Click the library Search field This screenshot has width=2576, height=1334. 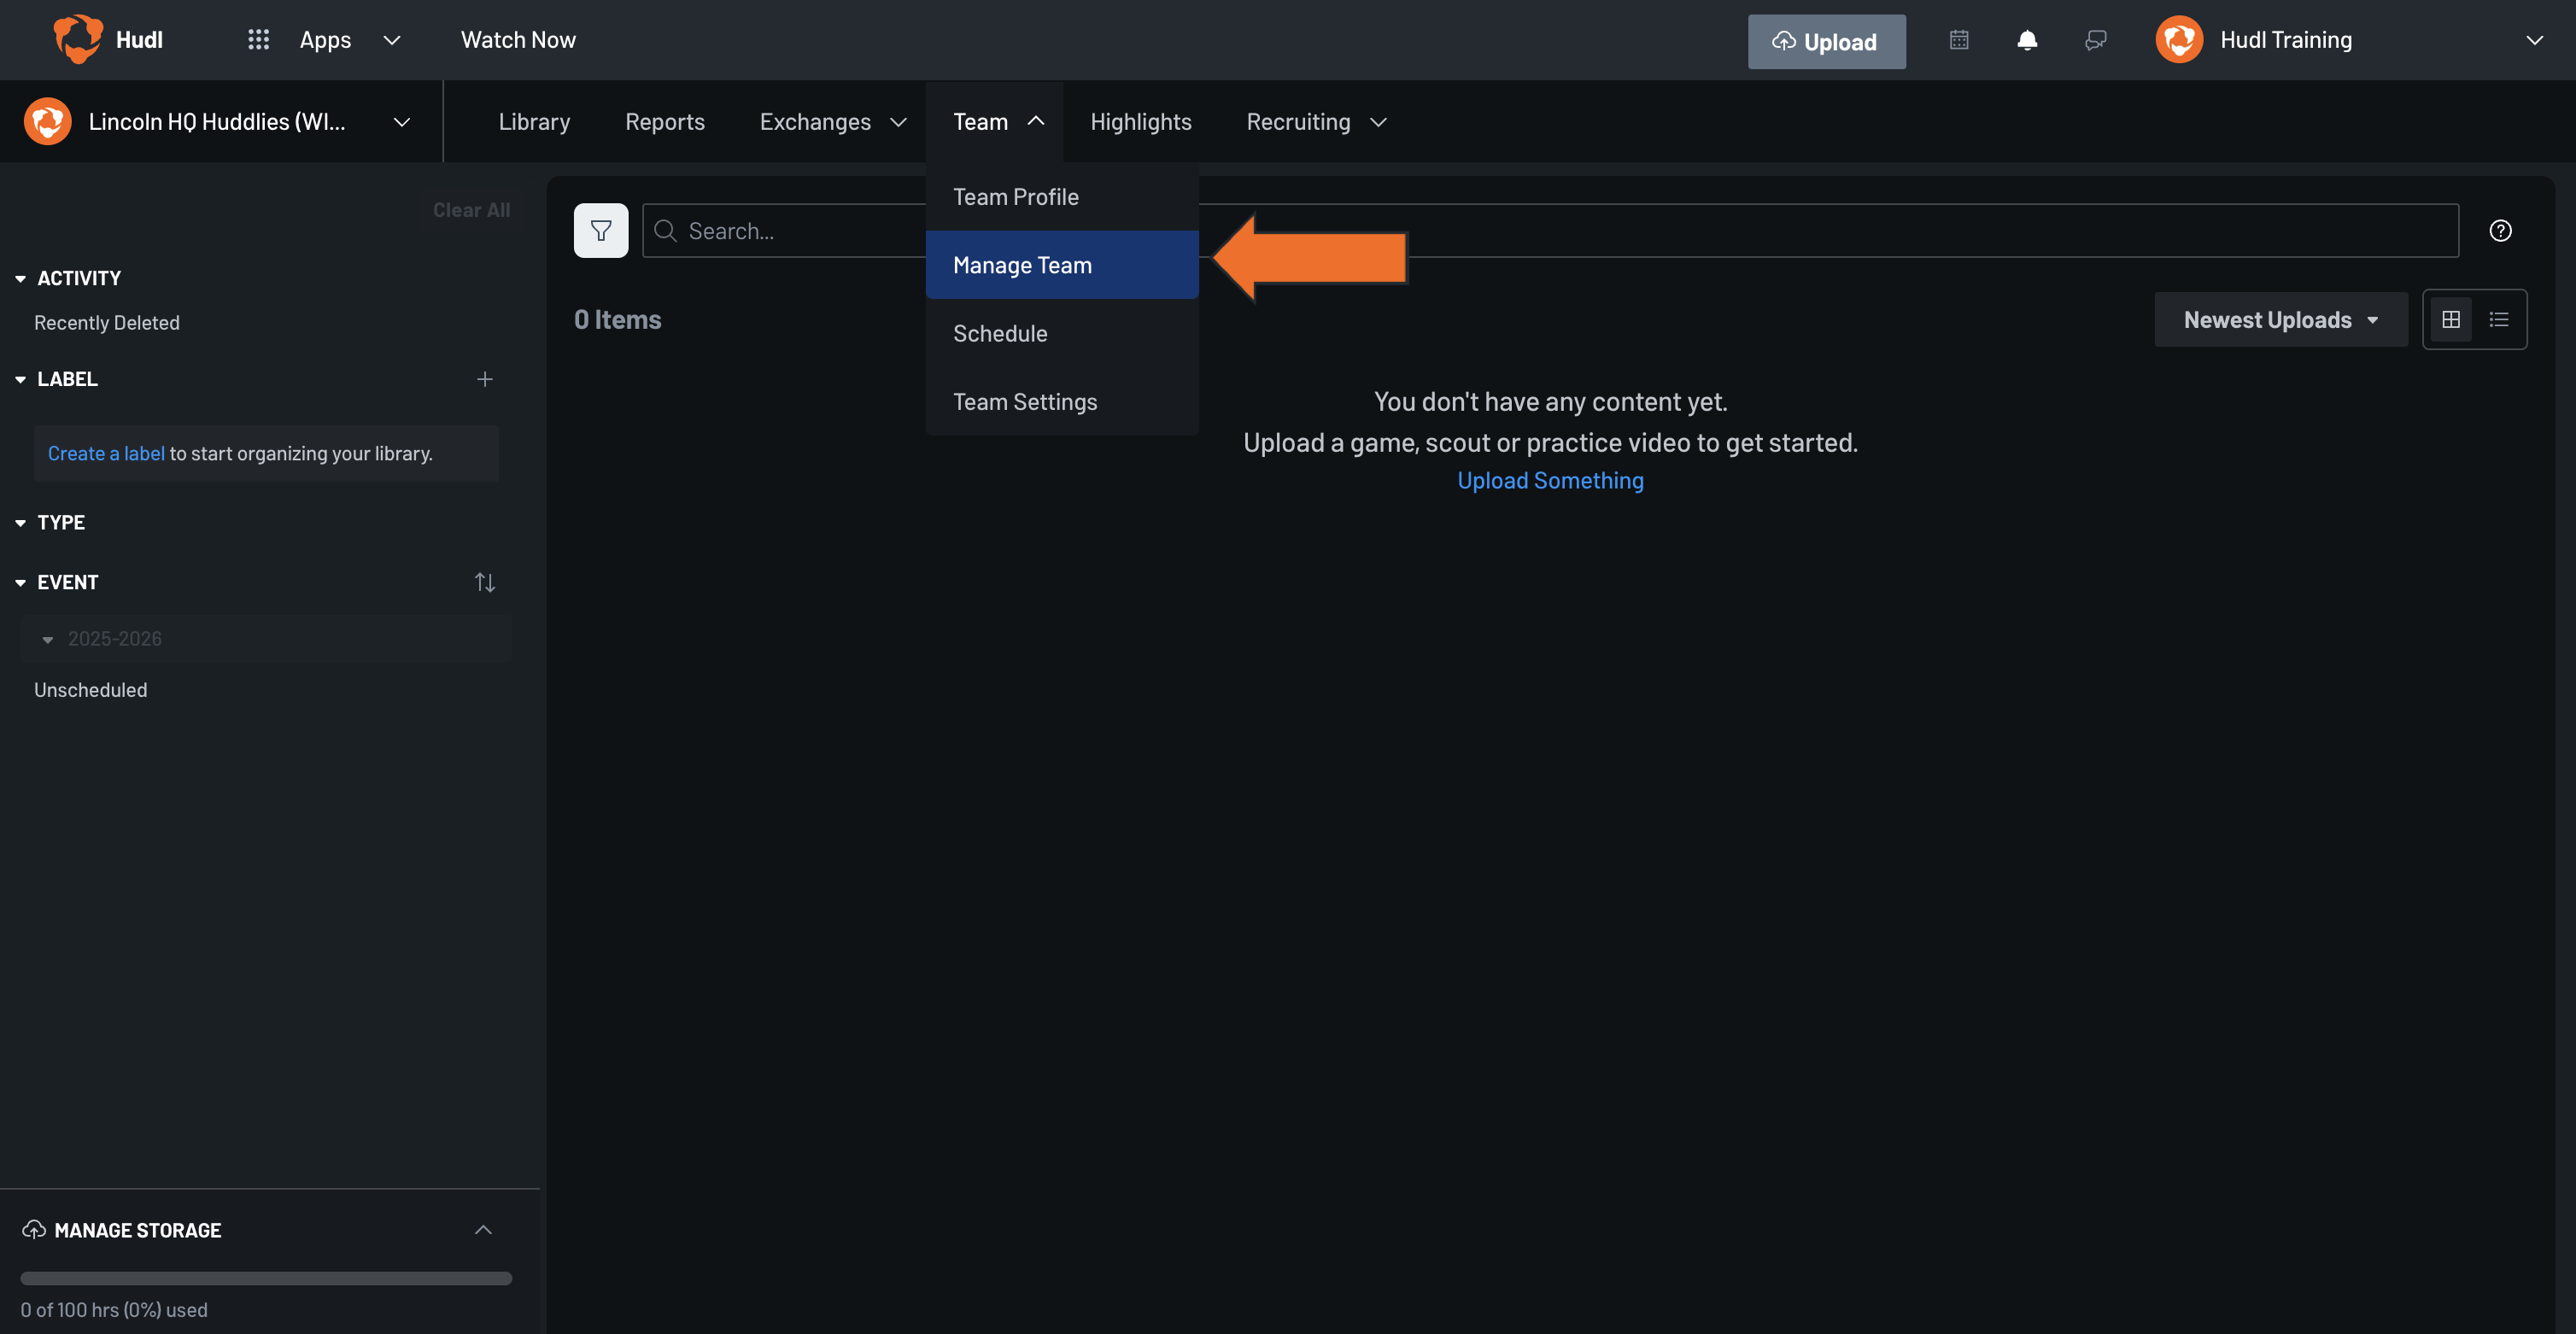[1550, 230]
